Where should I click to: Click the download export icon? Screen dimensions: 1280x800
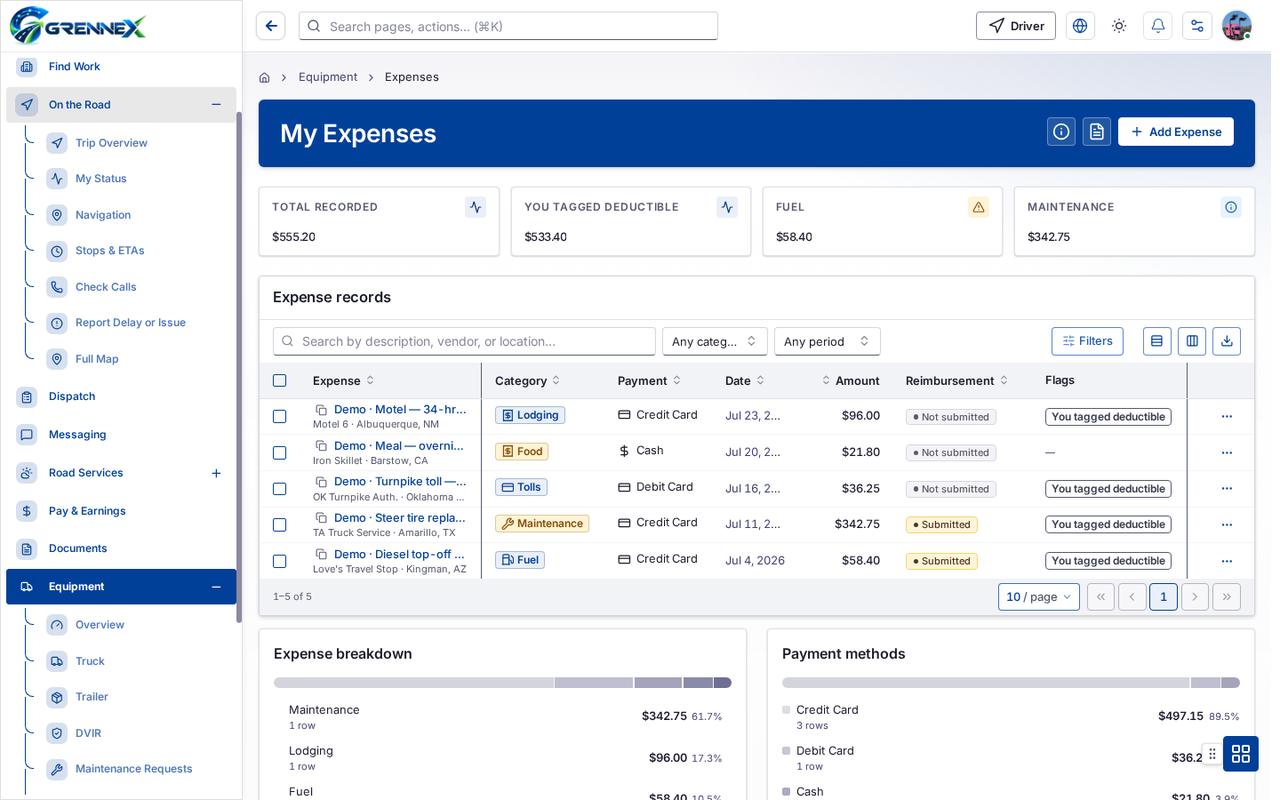(x=1227, y=341)
